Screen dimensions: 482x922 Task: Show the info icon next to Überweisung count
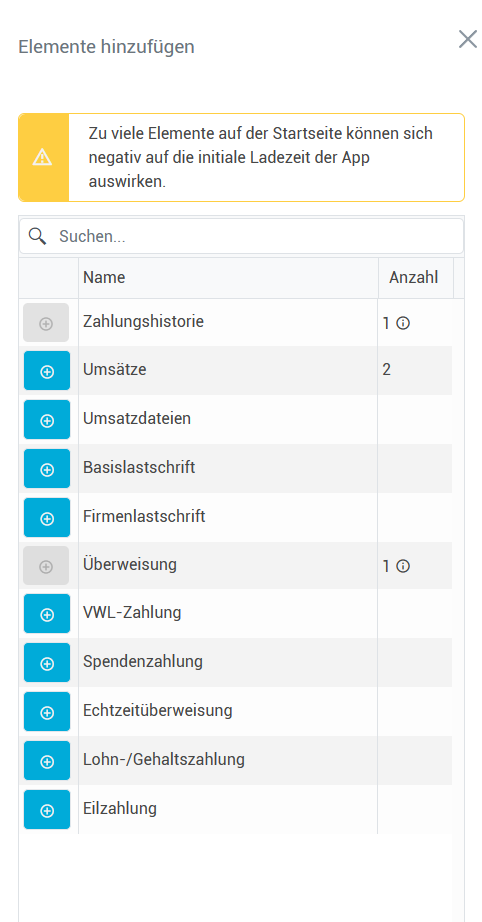pos(403,566)
